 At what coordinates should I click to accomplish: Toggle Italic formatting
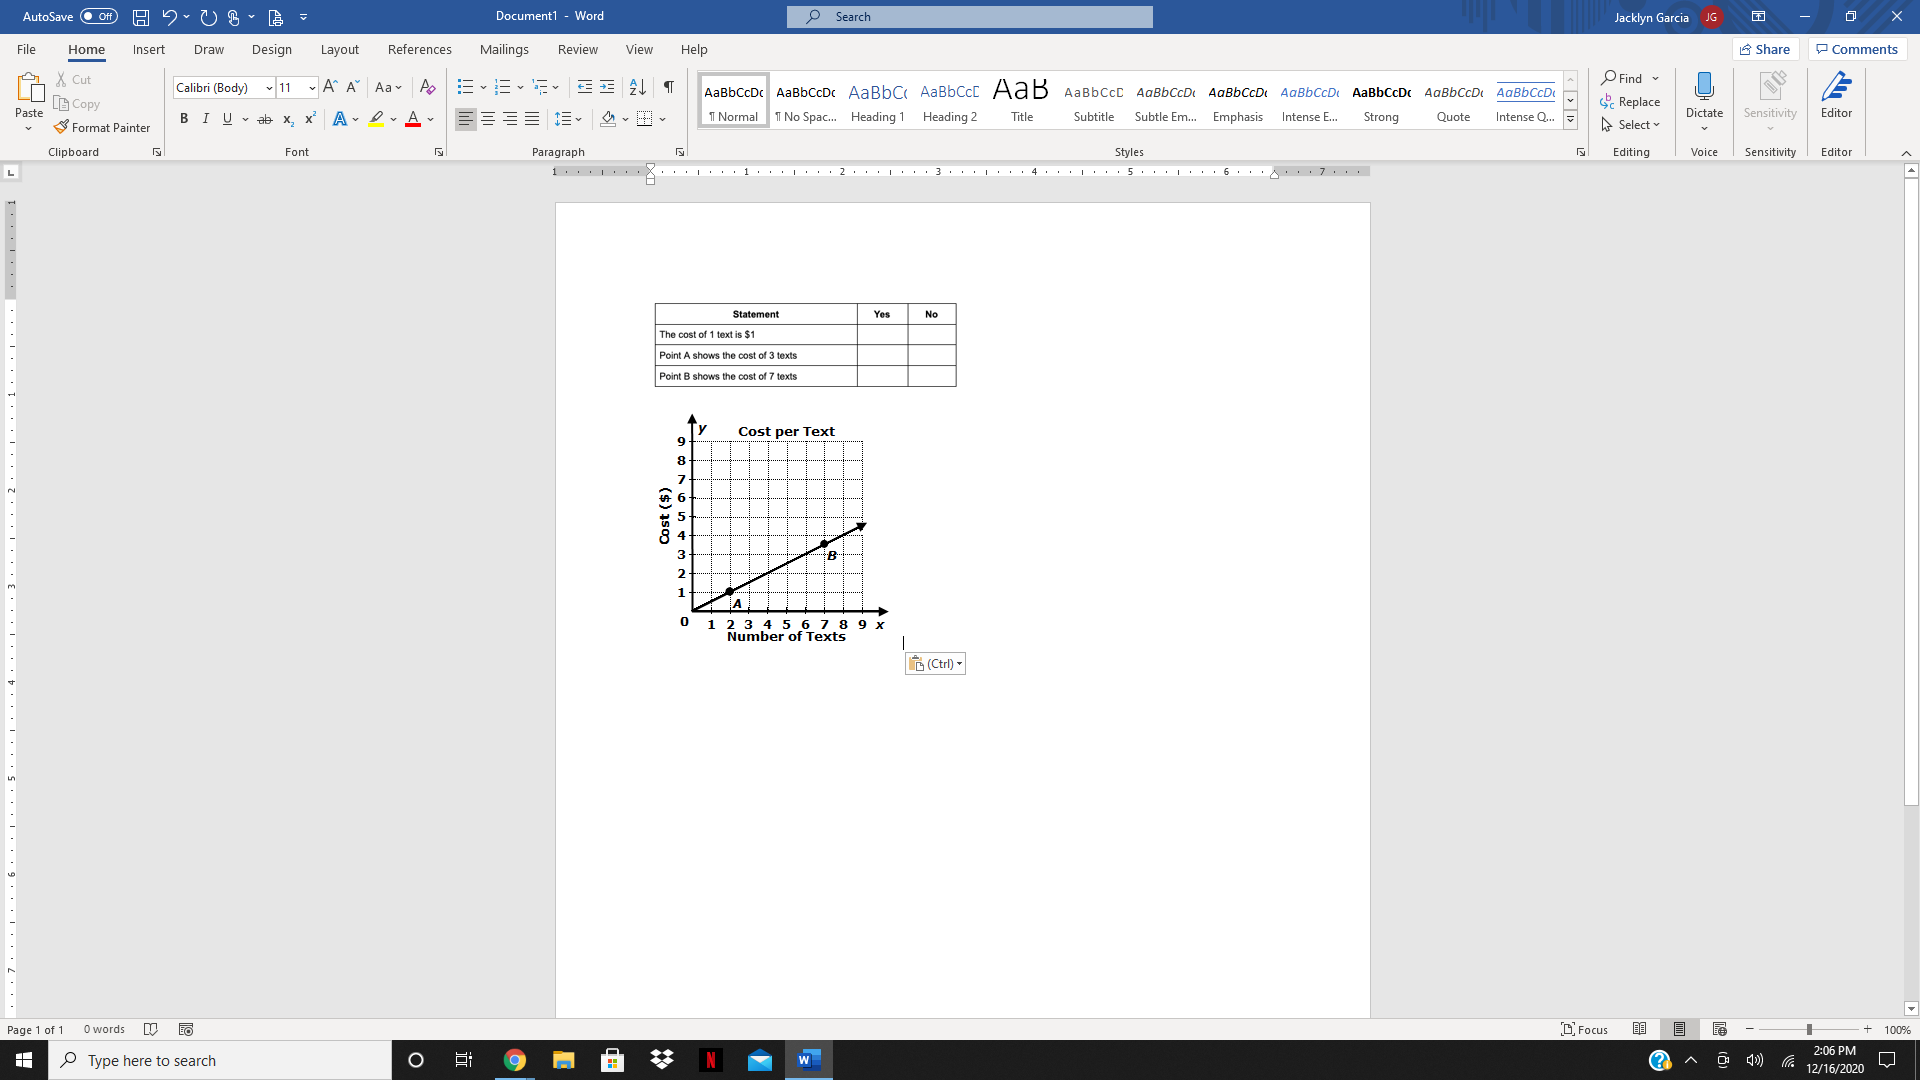pos(206,119)
